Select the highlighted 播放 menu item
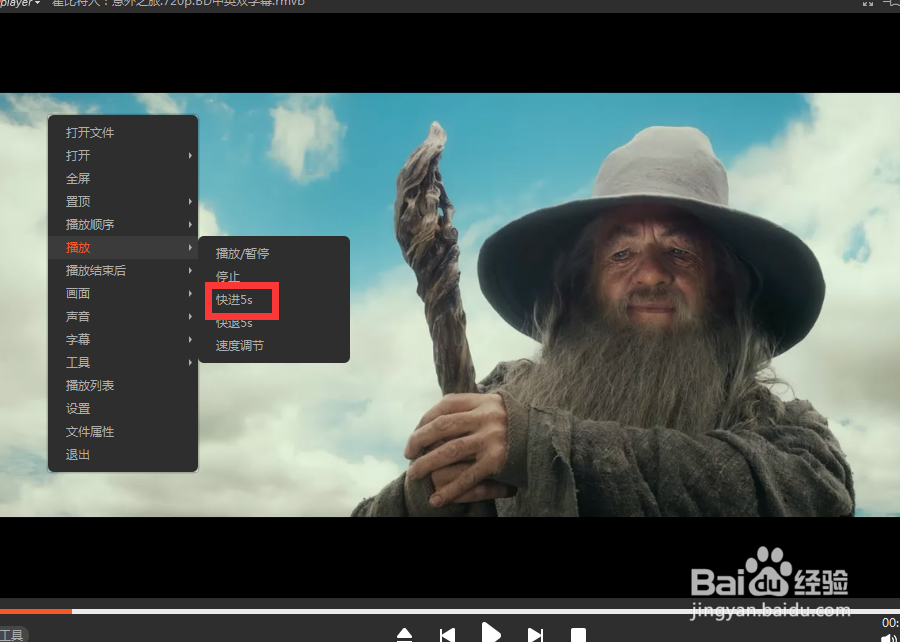 pos(123,247)
